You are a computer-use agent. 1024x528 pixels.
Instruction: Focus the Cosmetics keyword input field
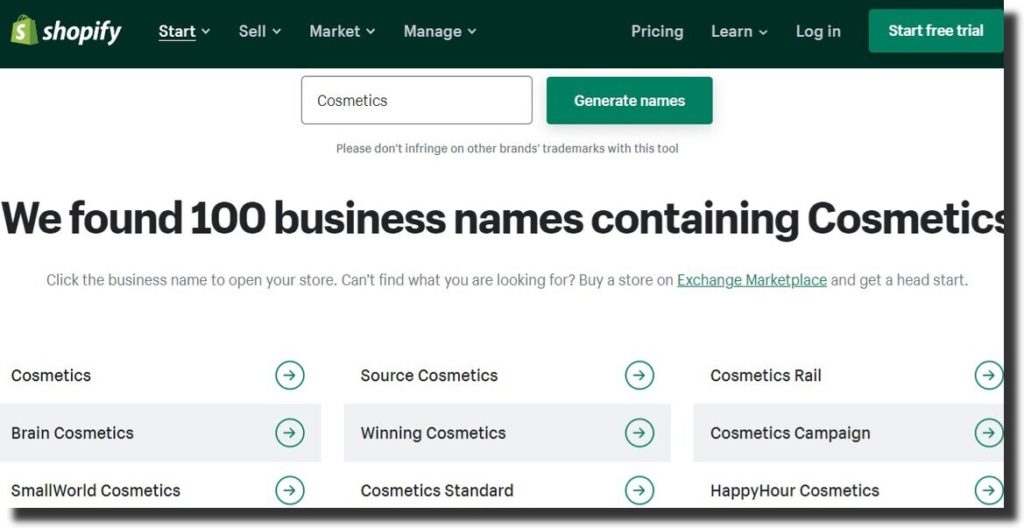[x=417, y=100]
